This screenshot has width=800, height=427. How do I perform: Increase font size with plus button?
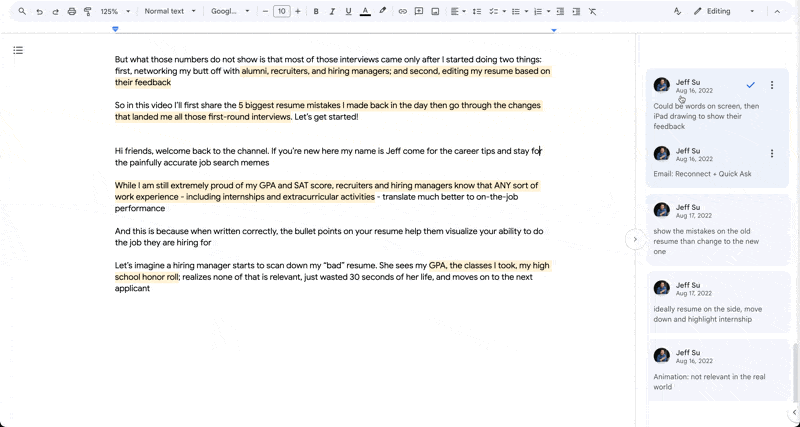coord(298,11)
